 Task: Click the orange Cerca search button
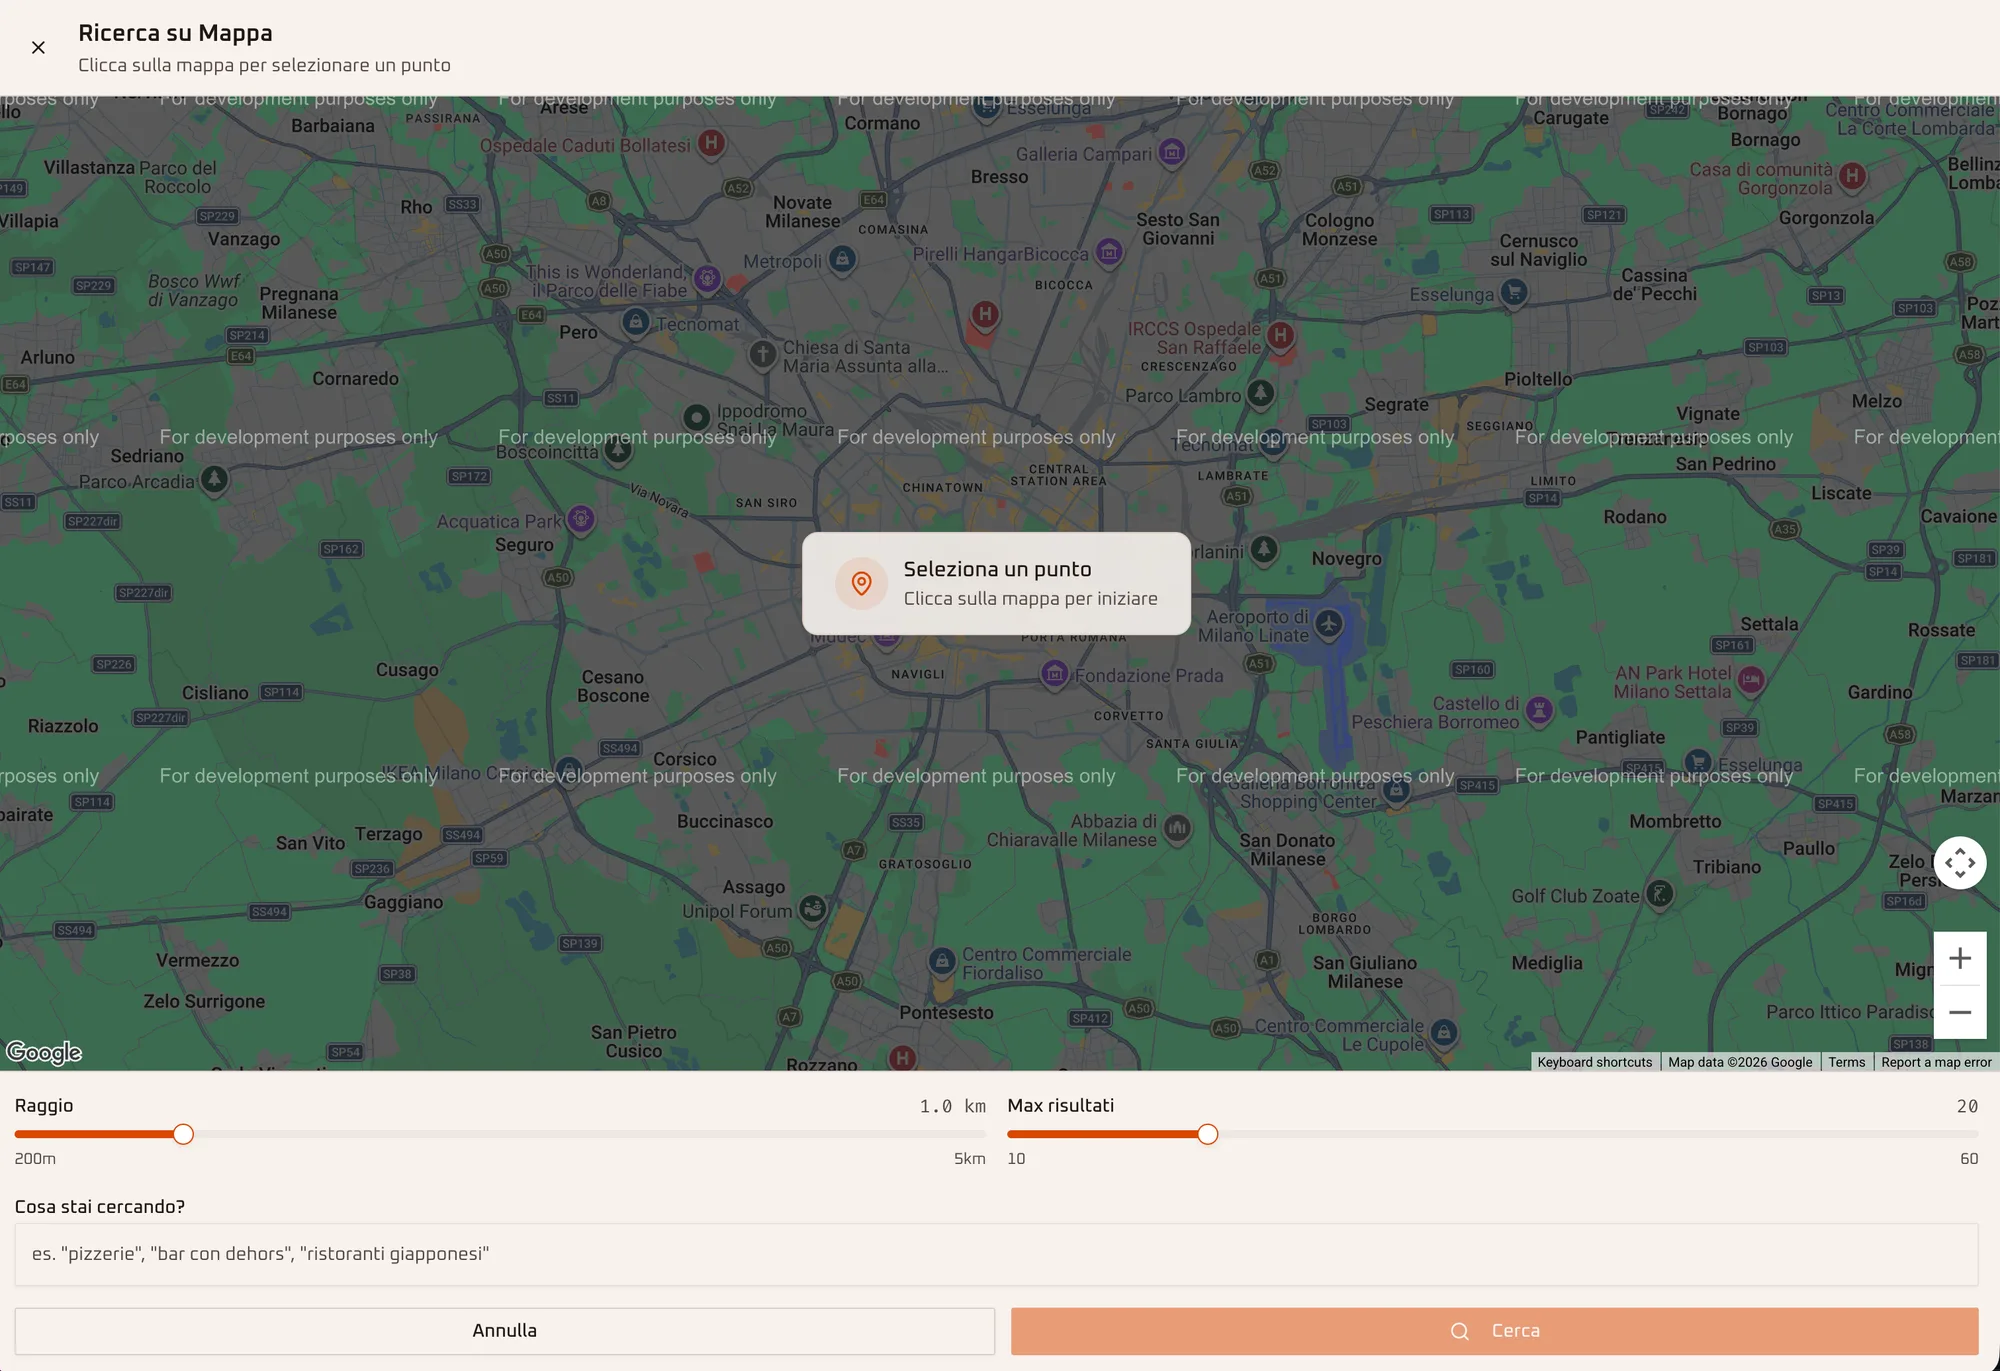(x=1494, y=1331)
